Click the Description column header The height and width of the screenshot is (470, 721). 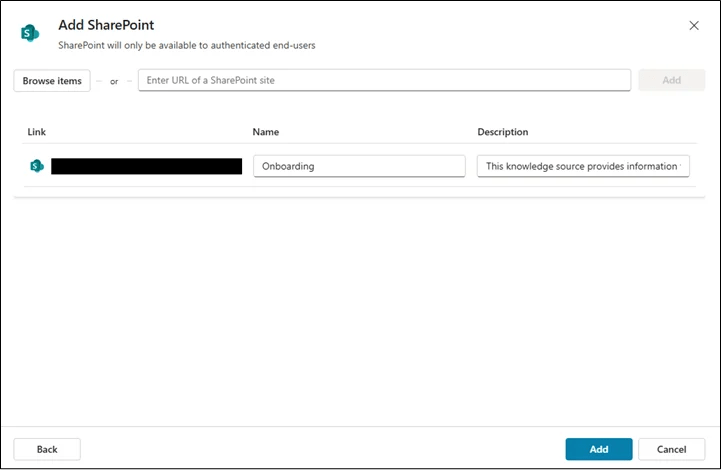[x=503, y=132]
